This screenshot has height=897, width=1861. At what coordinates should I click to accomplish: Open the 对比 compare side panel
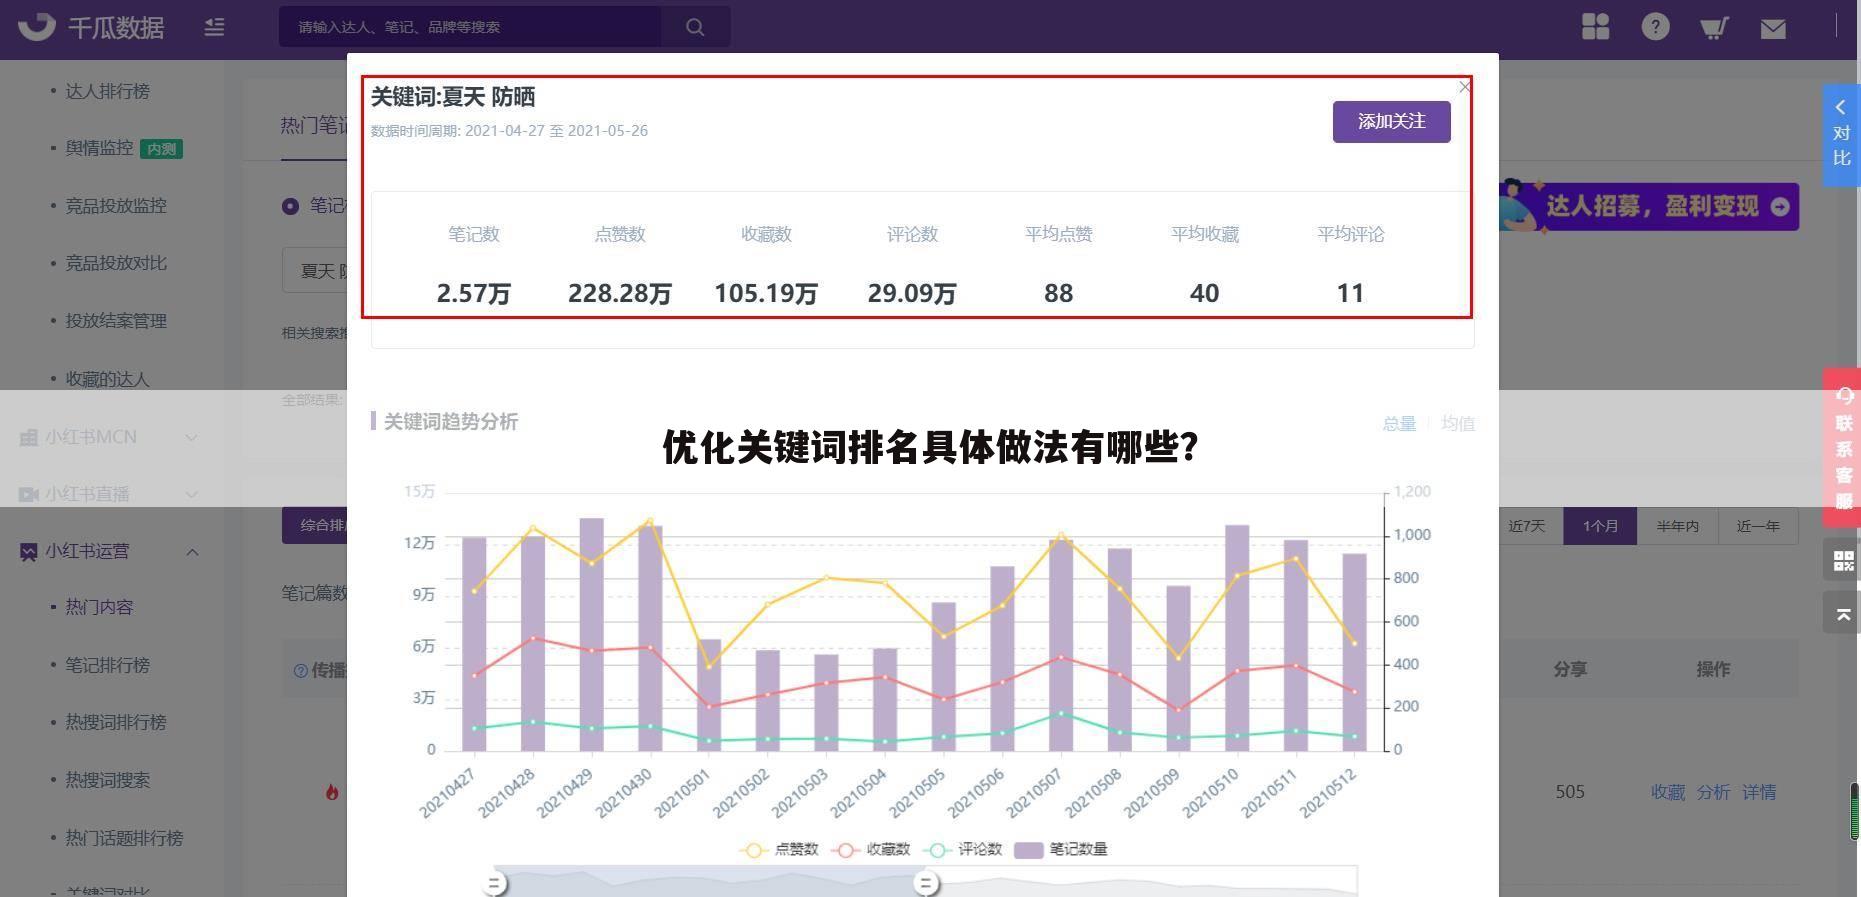tap(1841, 135)
